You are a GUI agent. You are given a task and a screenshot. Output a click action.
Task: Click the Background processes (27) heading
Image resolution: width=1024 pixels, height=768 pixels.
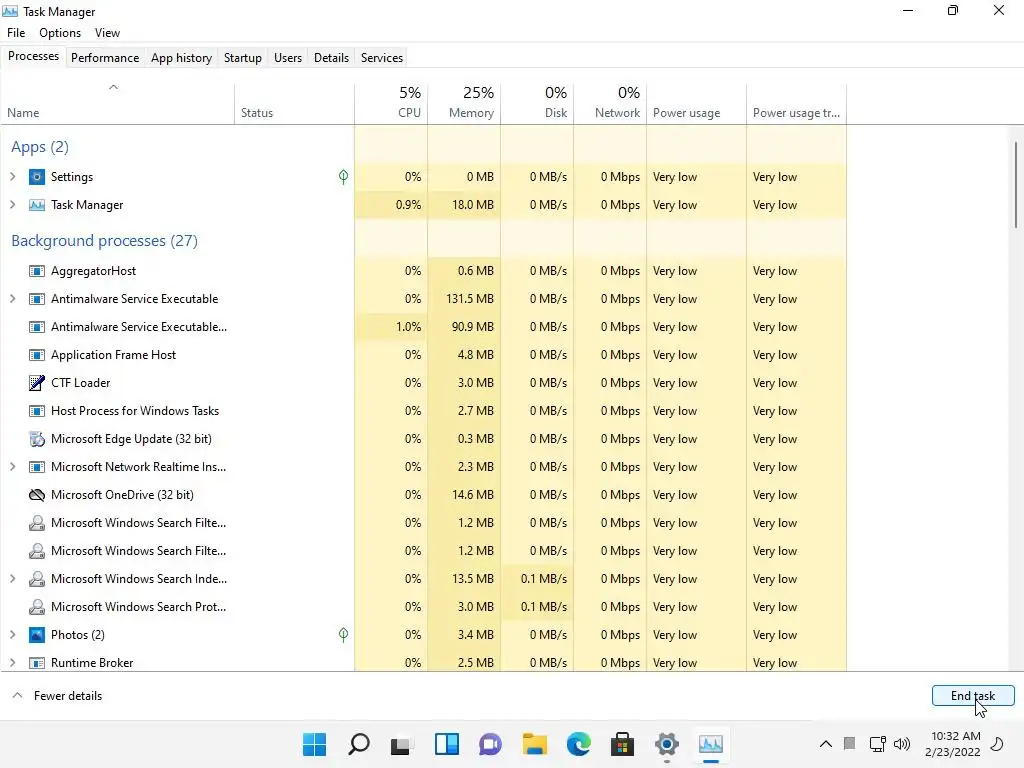point(104,241)
